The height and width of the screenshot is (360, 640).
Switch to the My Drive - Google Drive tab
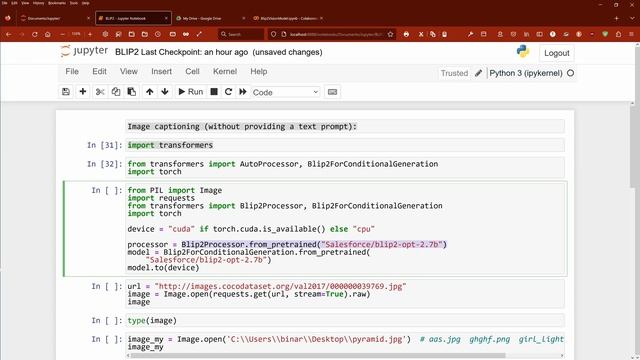[x=210, y=18]
